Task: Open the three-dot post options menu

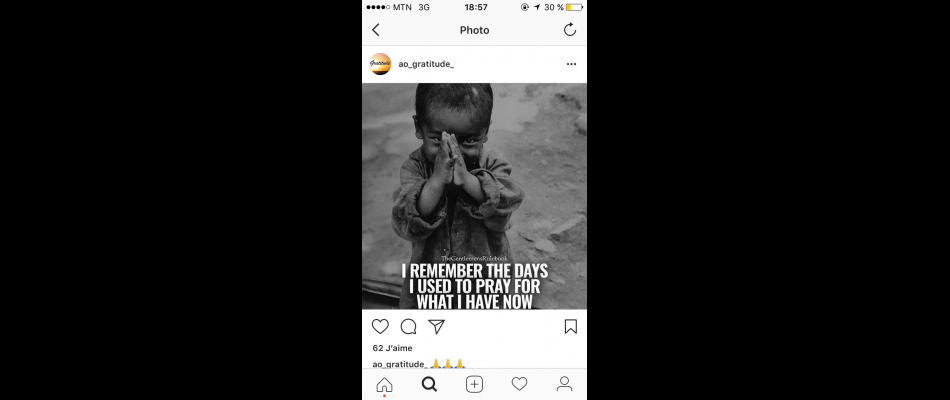Action: (571, 64)
